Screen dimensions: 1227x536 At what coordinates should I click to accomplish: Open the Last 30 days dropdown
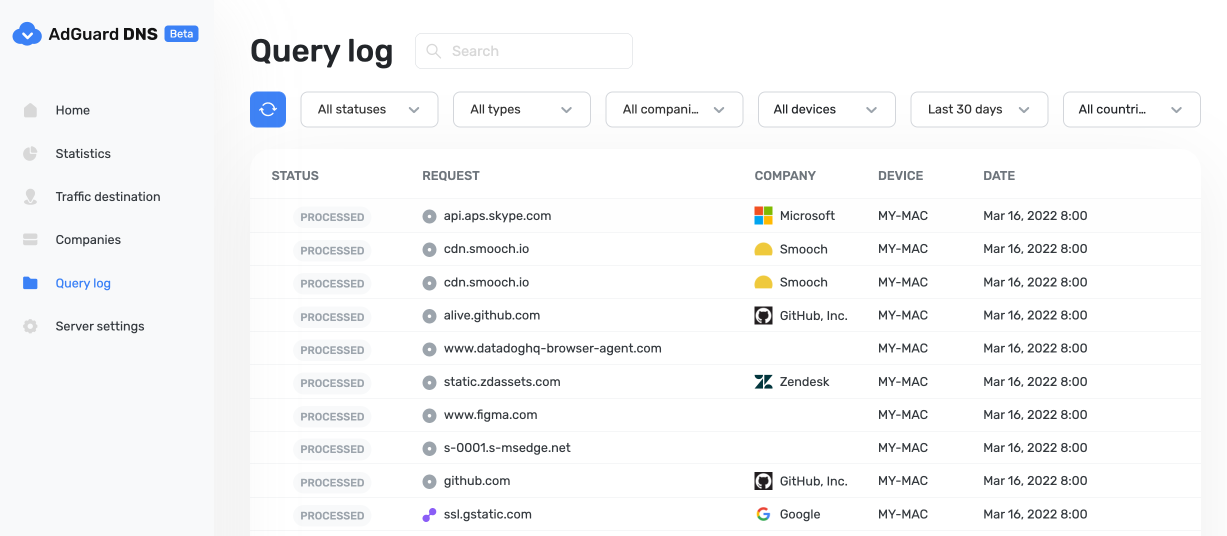coord(979,109)
